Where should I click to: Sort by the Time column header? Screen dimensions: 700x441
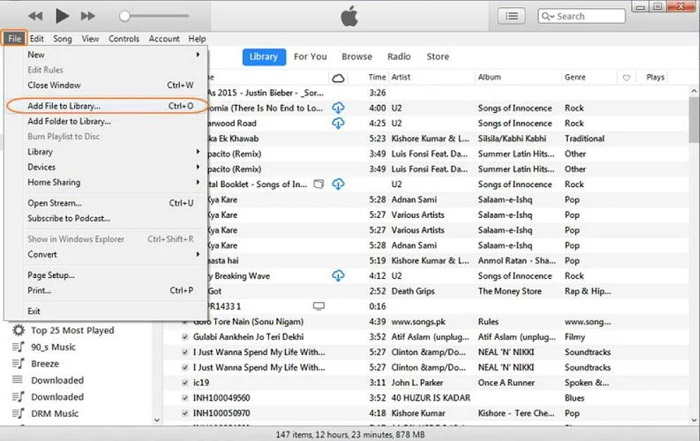pyautogui.click(x=377, y=77)
